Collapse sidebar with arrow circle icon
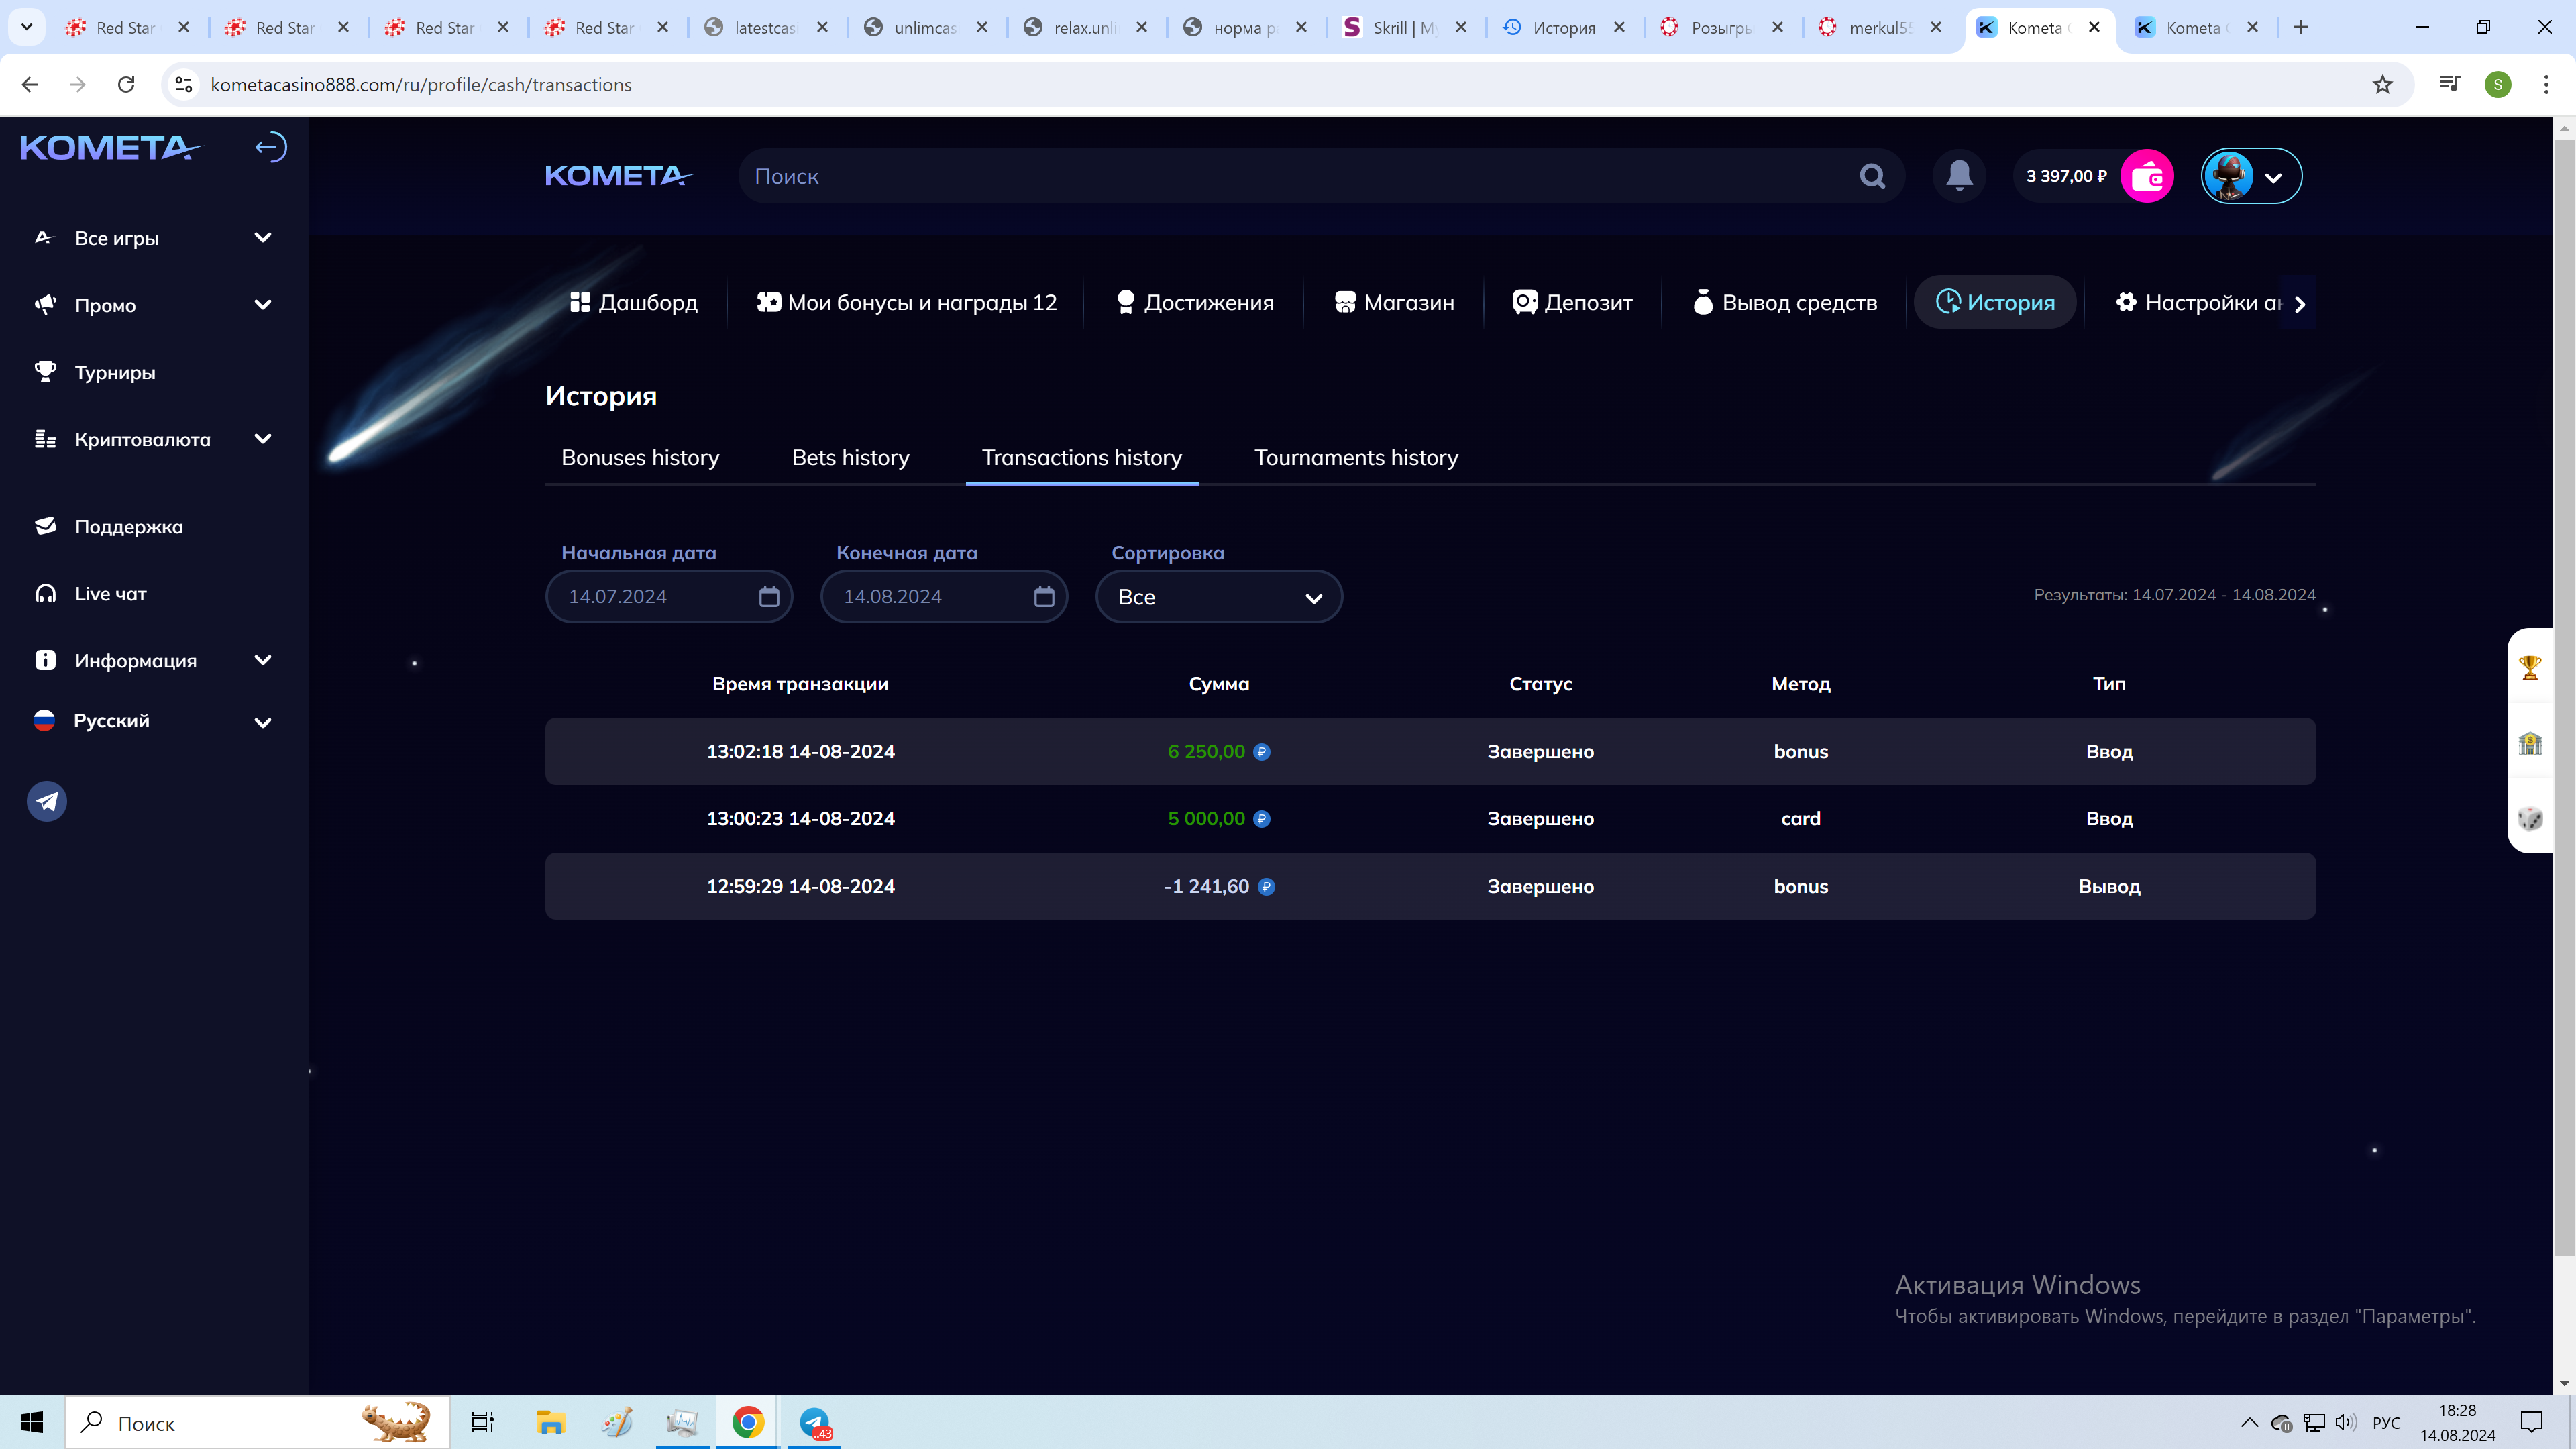Screen dimensions: 2576x1449 pos(270,148)
